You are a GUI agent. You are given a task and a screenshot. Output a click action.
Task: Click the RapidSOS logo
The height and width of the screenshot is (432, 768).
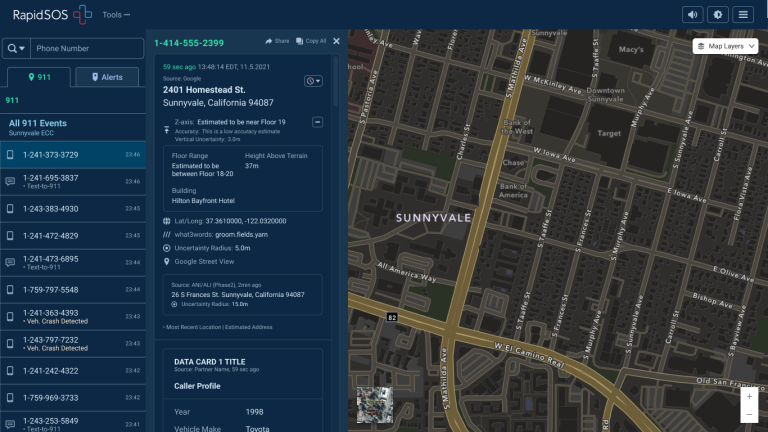52,15
